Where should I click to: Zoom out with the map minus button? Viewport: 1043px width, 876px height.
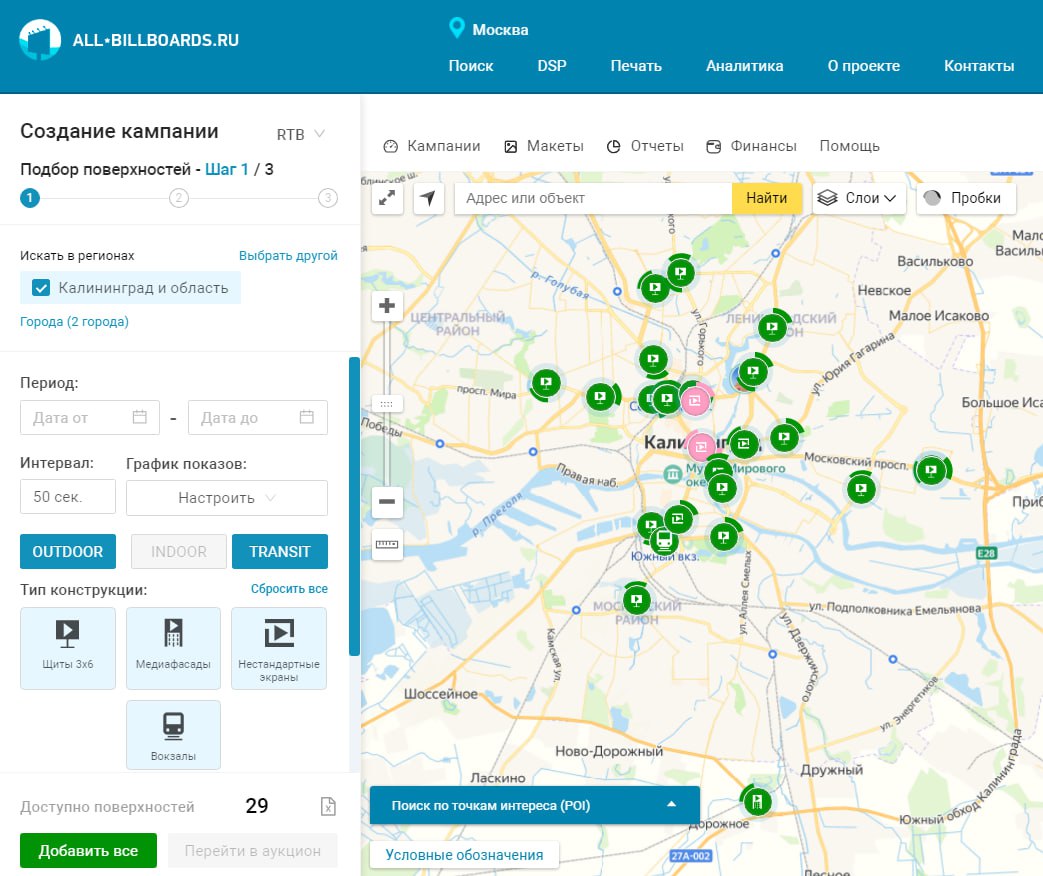[386, 501]
